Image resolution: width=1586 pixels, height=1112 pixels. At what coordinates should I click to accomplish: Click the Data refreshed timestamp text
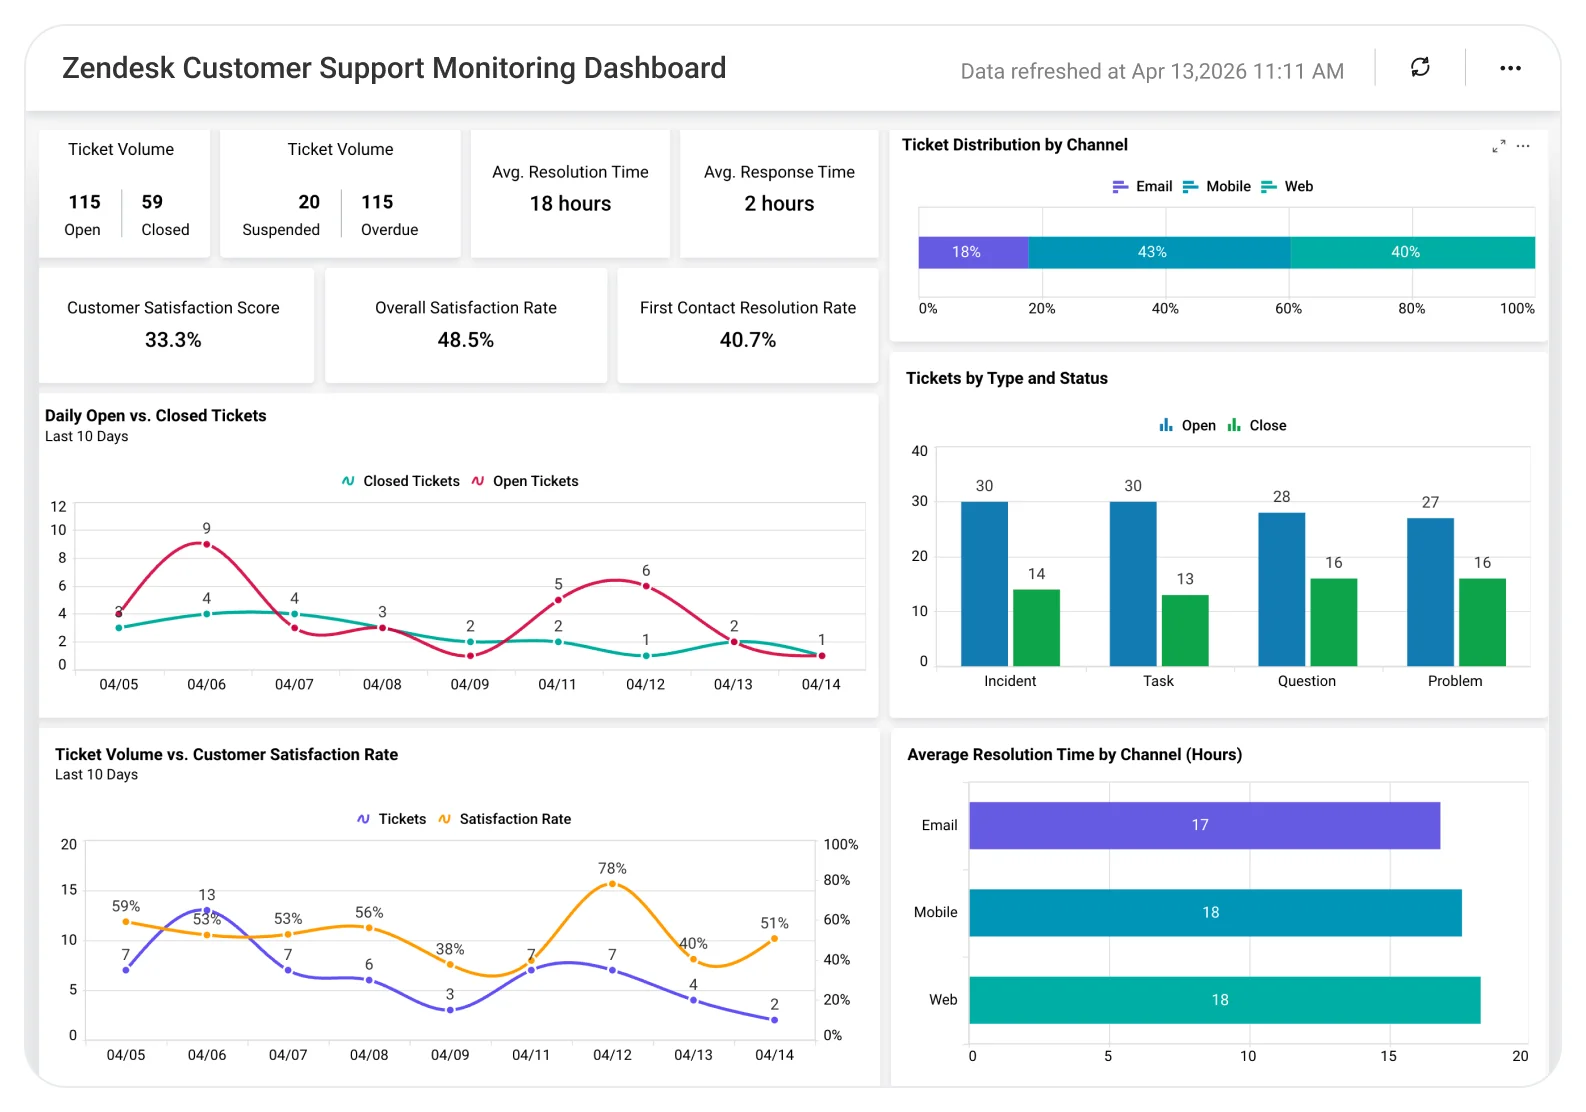click(x=1152, y=71)
